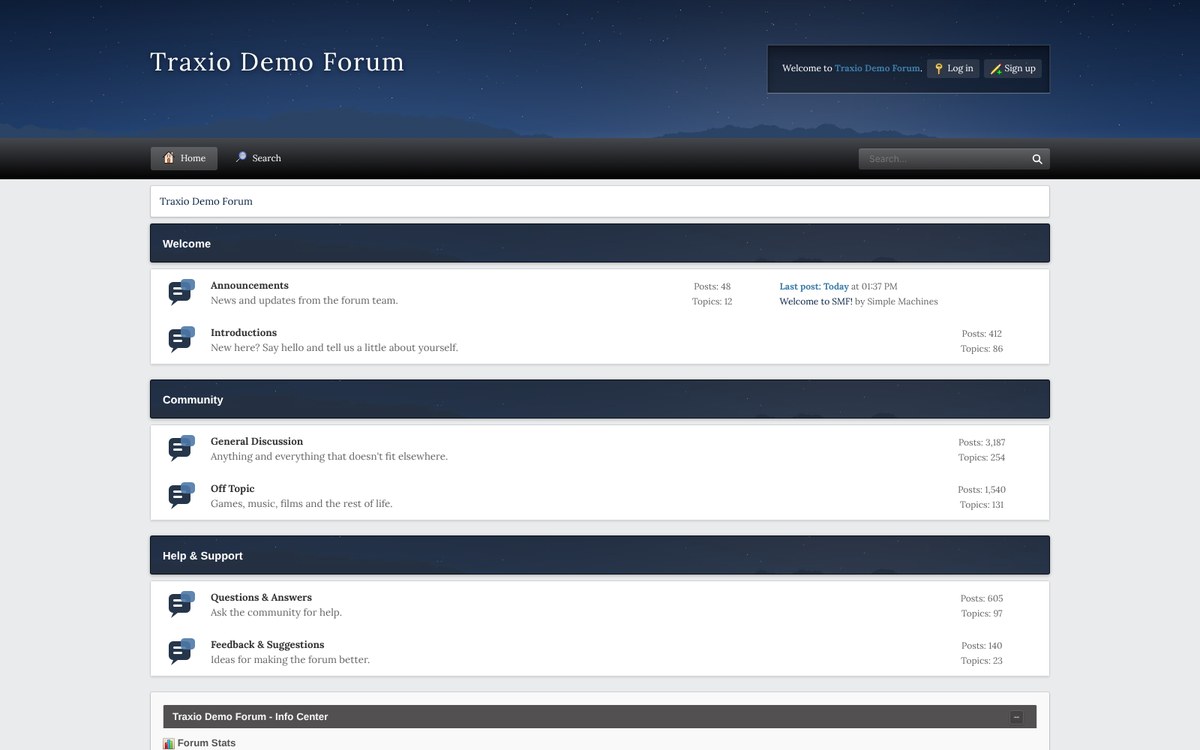Open the Community category header
1200x750 pixels.
tap(600, 399)
